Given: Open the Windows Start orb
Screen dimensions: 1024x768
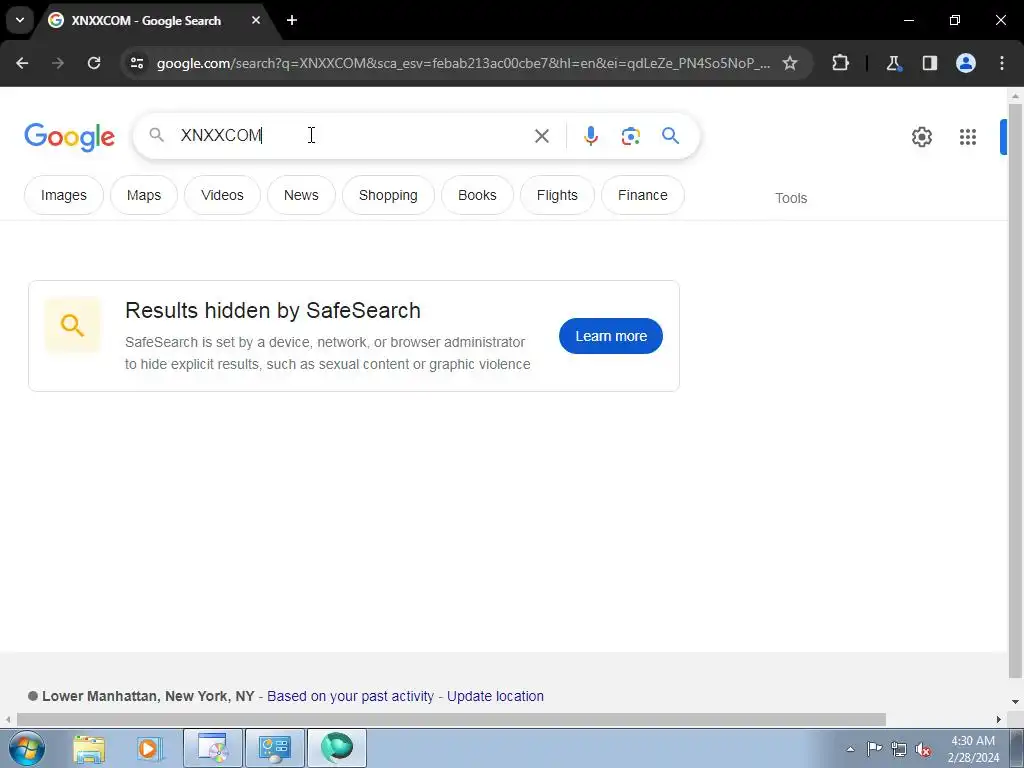Looking at the screenshot, I should [x=27, y=748].
